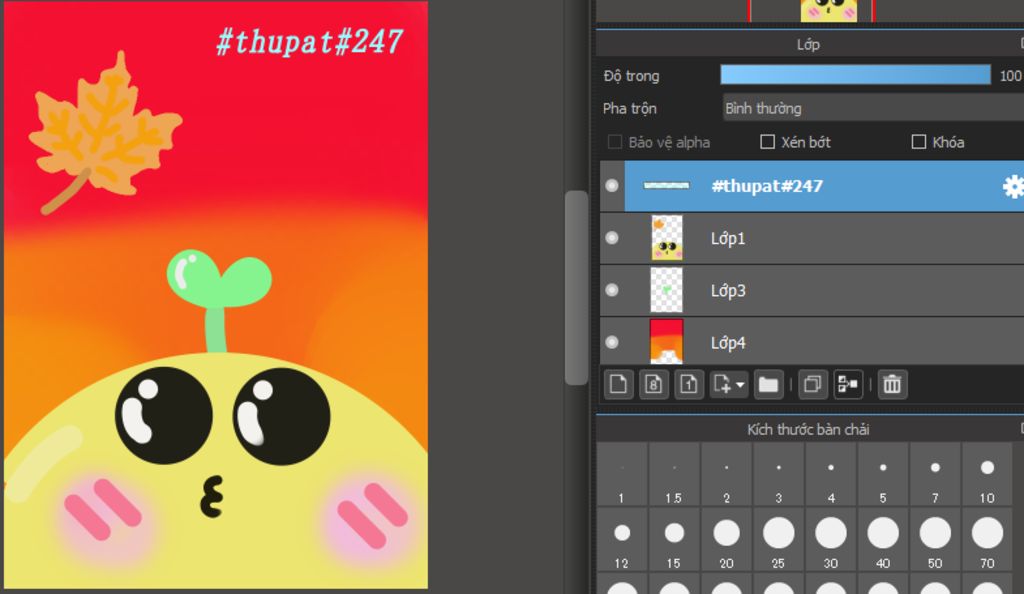
Task: Duplicate the selected layer
Action: click(x=812, y=384)
